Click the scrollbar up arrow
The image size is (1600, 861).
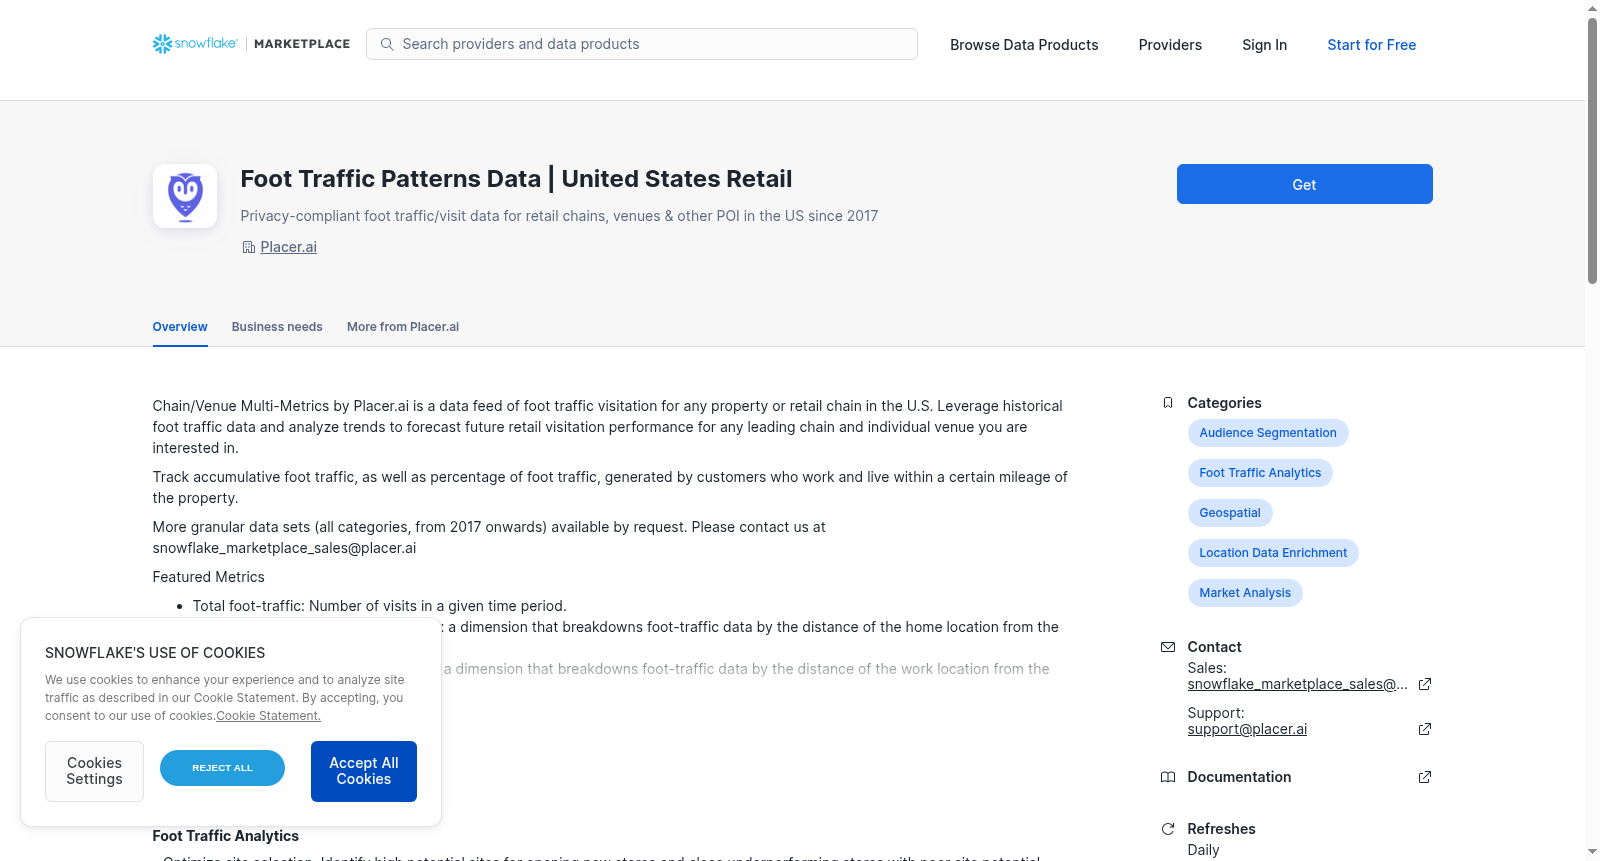tap(1592, 8)
